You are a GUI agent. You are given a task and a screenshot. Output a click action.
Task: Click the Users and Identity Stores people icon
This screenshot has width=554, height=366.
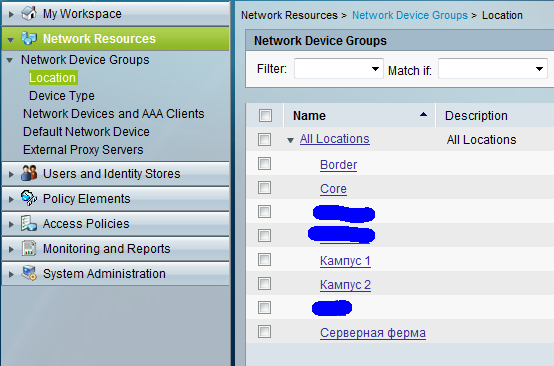[x=29, y=173]
